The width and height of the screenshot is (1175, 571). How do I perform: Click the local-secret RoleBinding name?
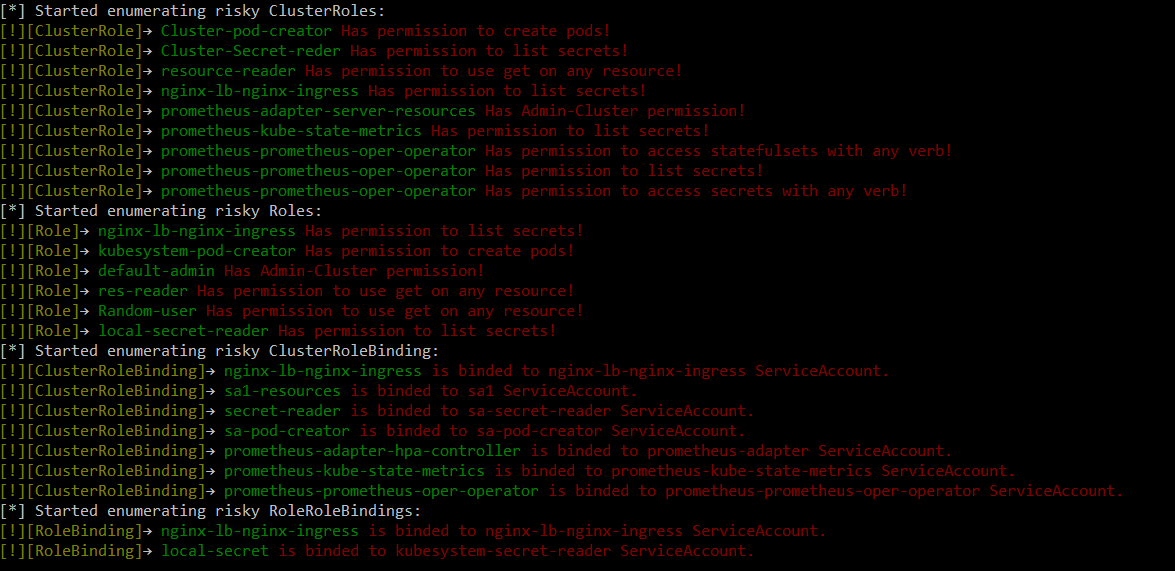(x=215, y=551)
